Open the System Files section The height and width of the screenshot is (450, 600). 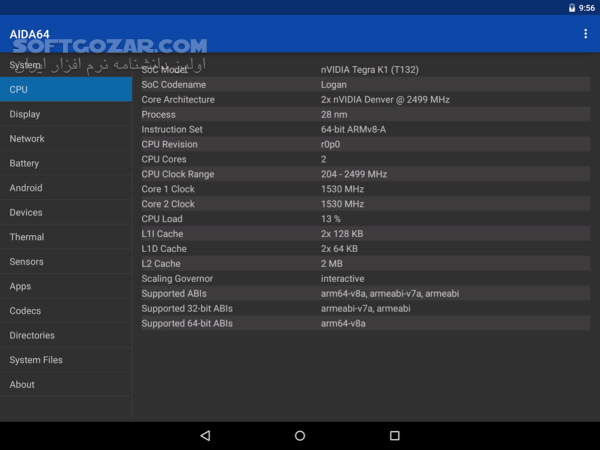(66, 360)
